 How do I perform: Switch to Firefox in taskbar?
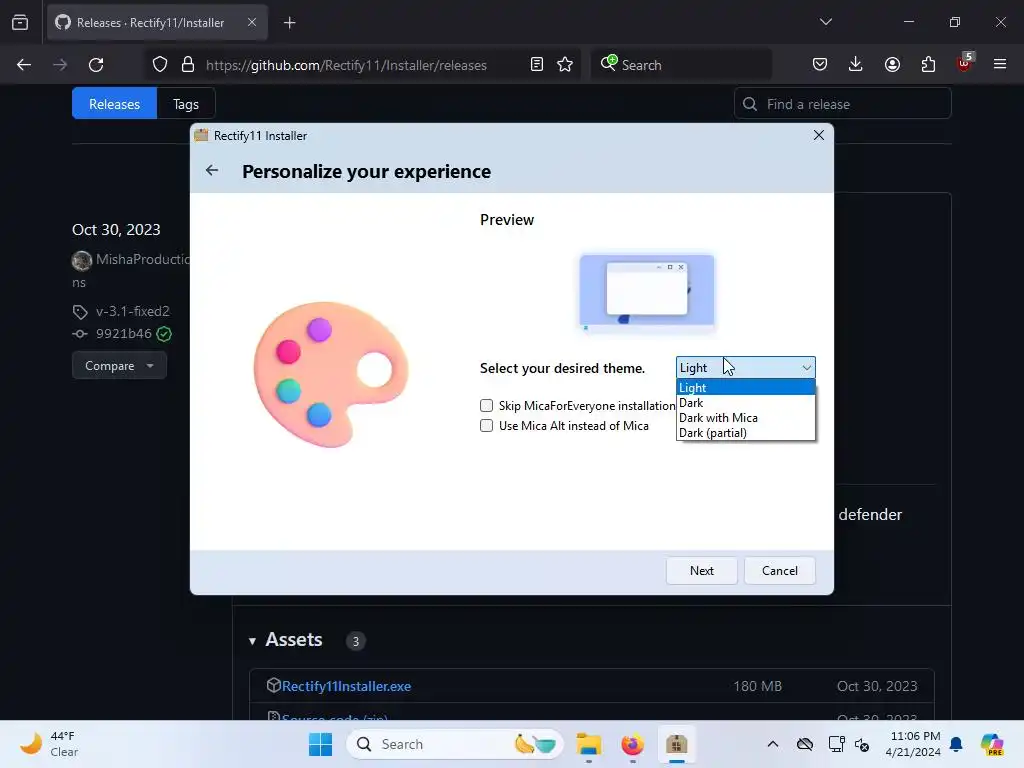click(632, 744)
